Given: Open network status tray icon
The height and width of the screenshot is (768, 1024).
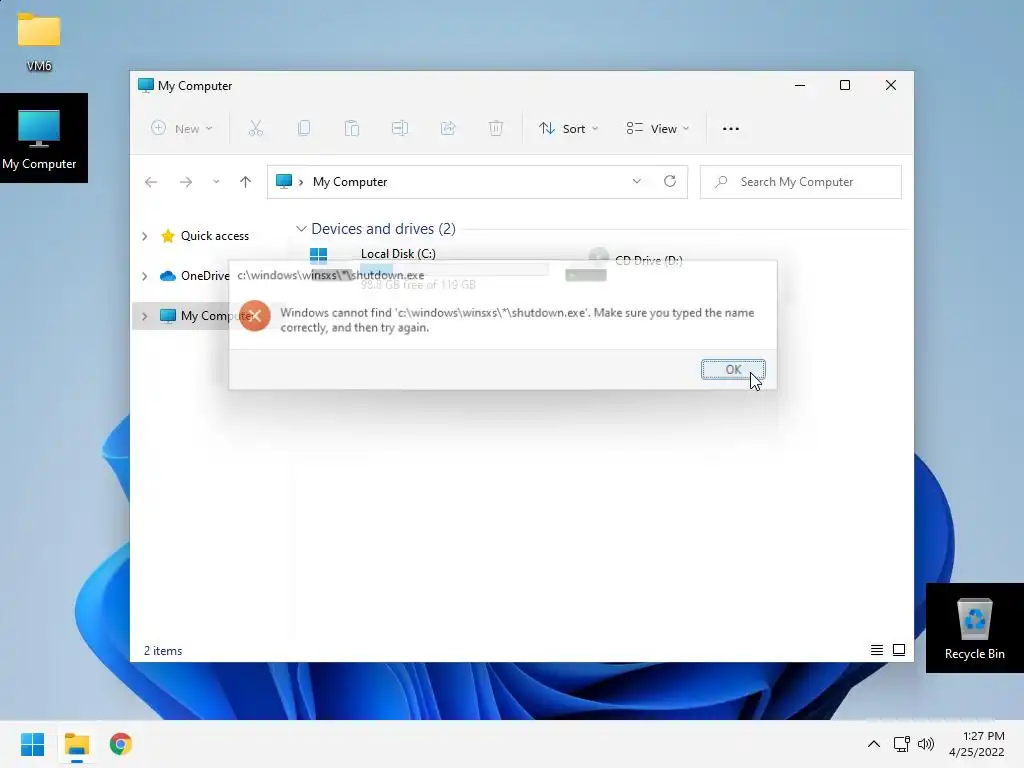Looking at the screenshot, I should pos(902,744).
